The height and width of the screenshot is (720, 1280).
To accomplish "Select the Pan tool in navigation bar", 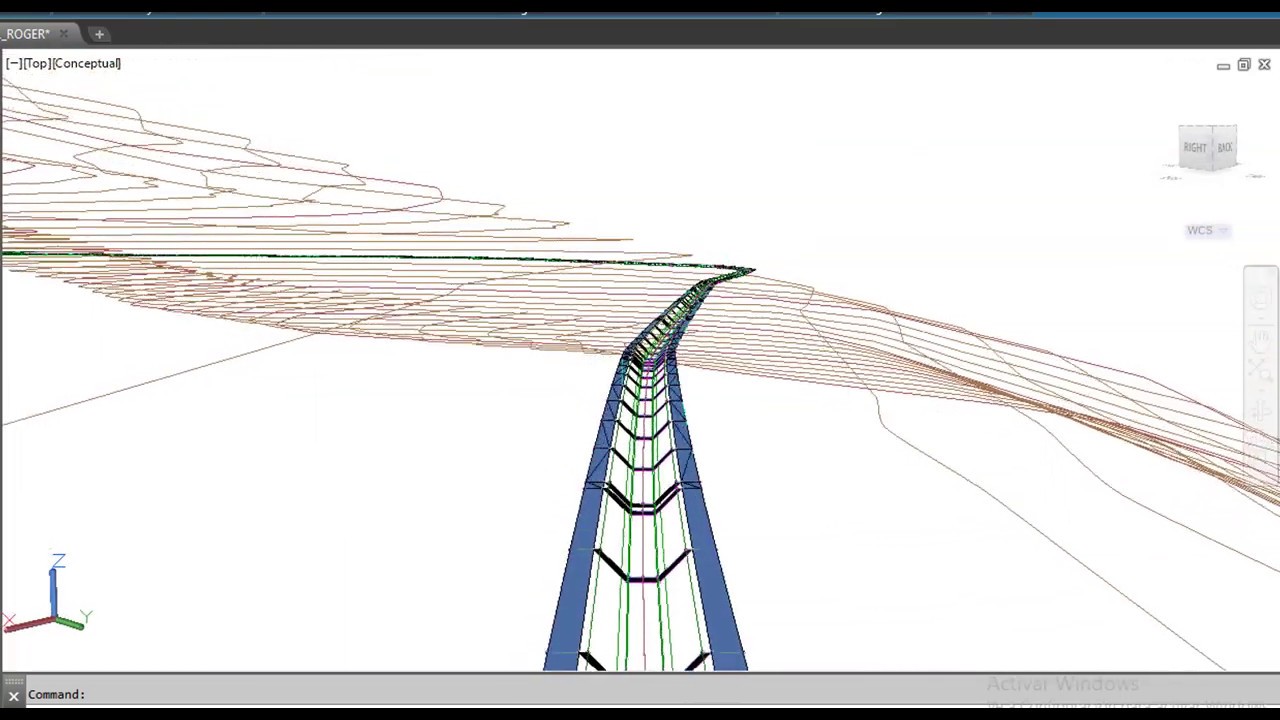I will [1260, 340].
